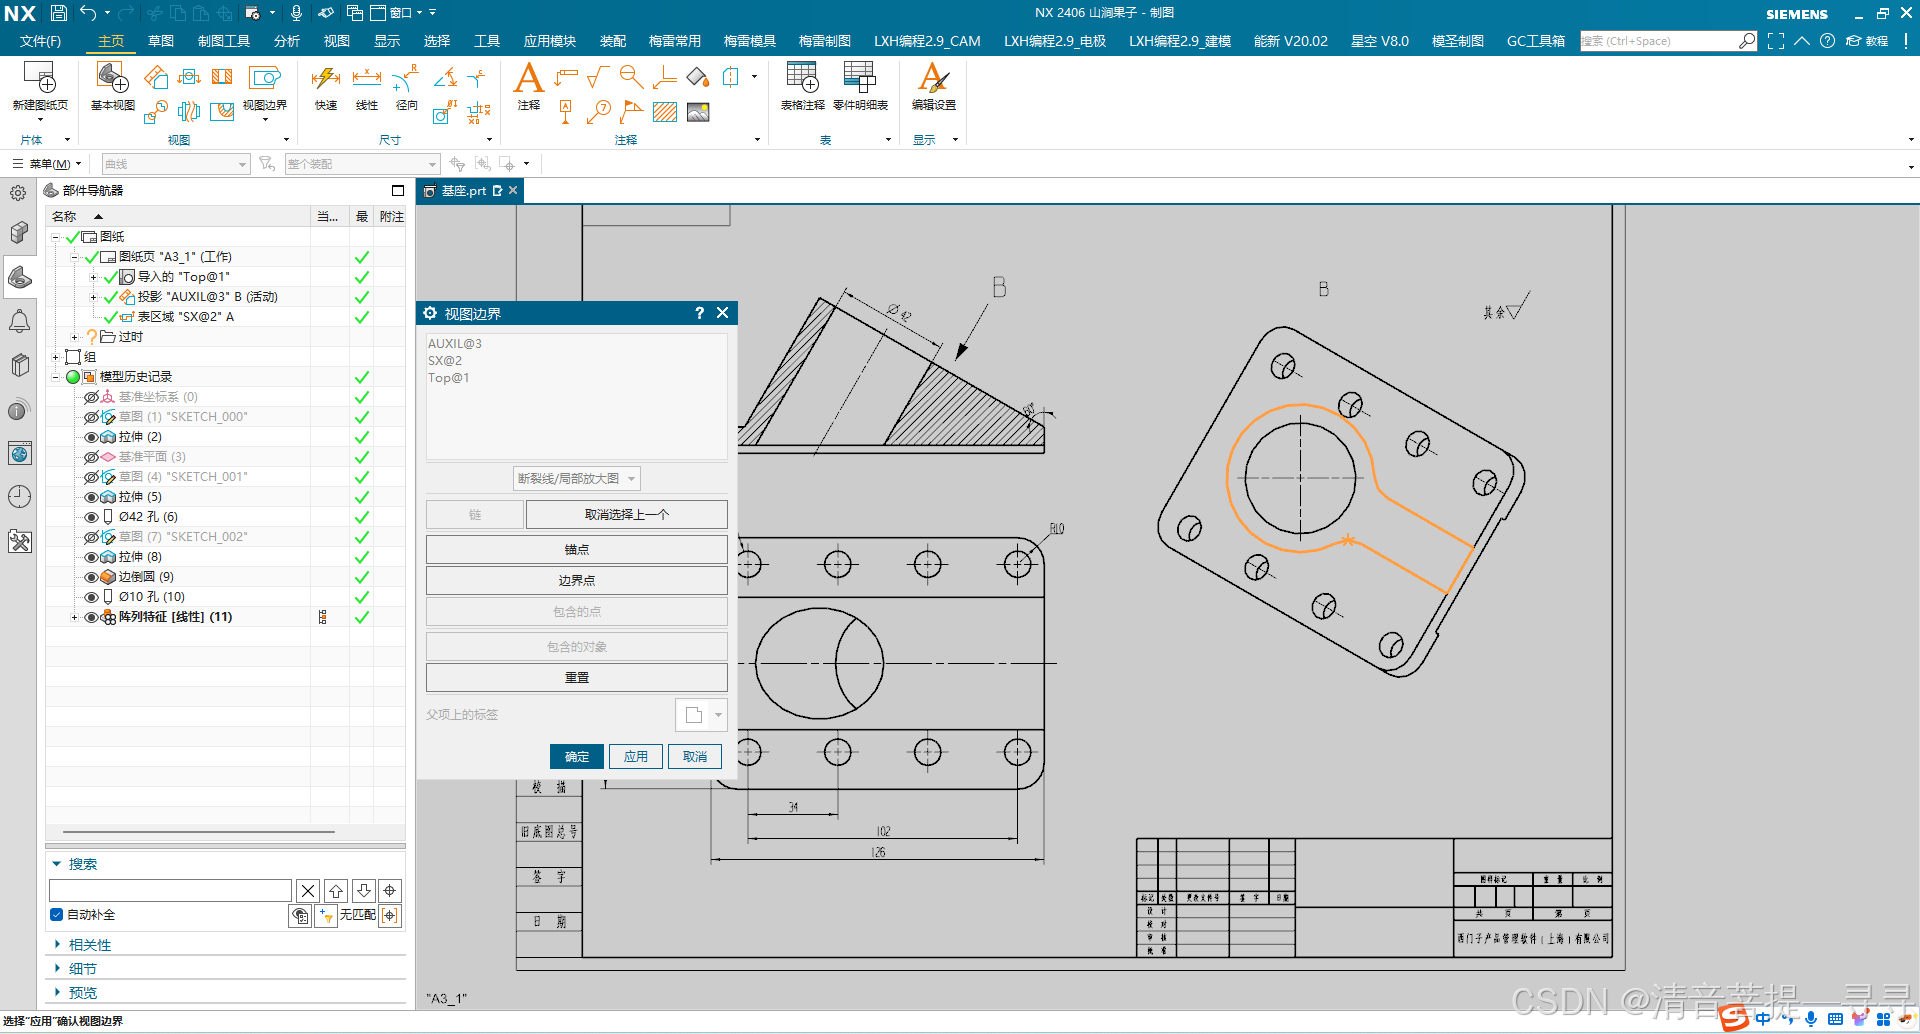
Task: Switch to the 草图 ribbon tab
Action: pos(161,41)
